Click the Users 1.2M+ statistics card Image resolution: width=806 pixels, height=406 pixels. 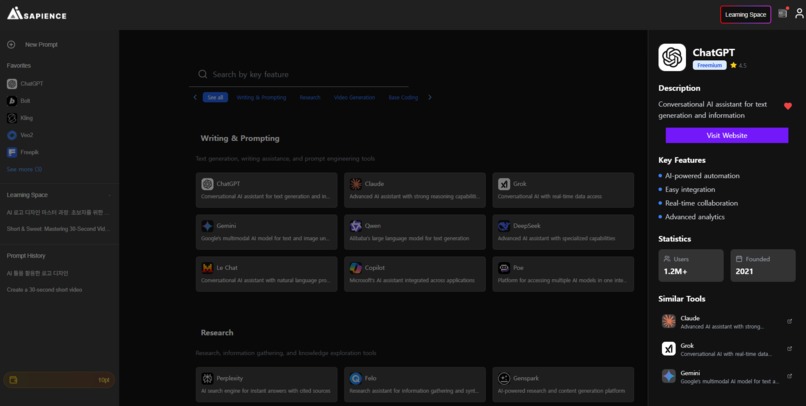(691, 266)
